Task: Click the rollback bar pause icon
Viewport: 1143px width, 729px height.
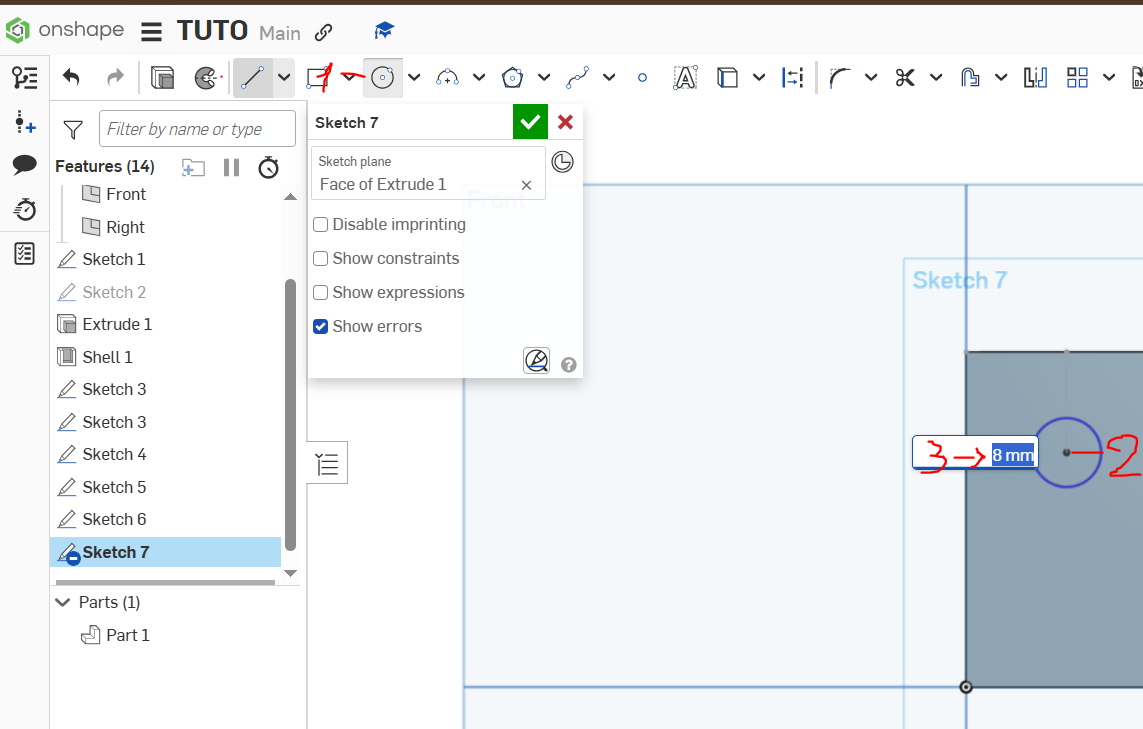Action: coord(232,168)
